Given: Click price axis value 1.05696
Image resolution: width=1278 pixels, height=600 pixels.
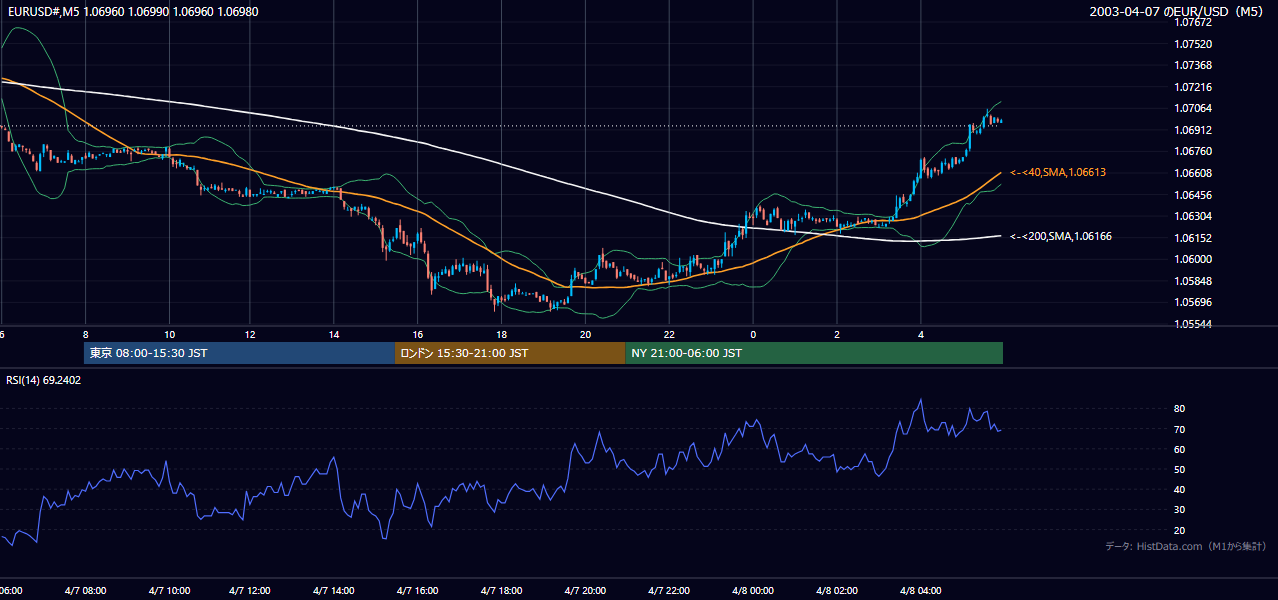Looking at the screenshot, I should pos(1192,302).
